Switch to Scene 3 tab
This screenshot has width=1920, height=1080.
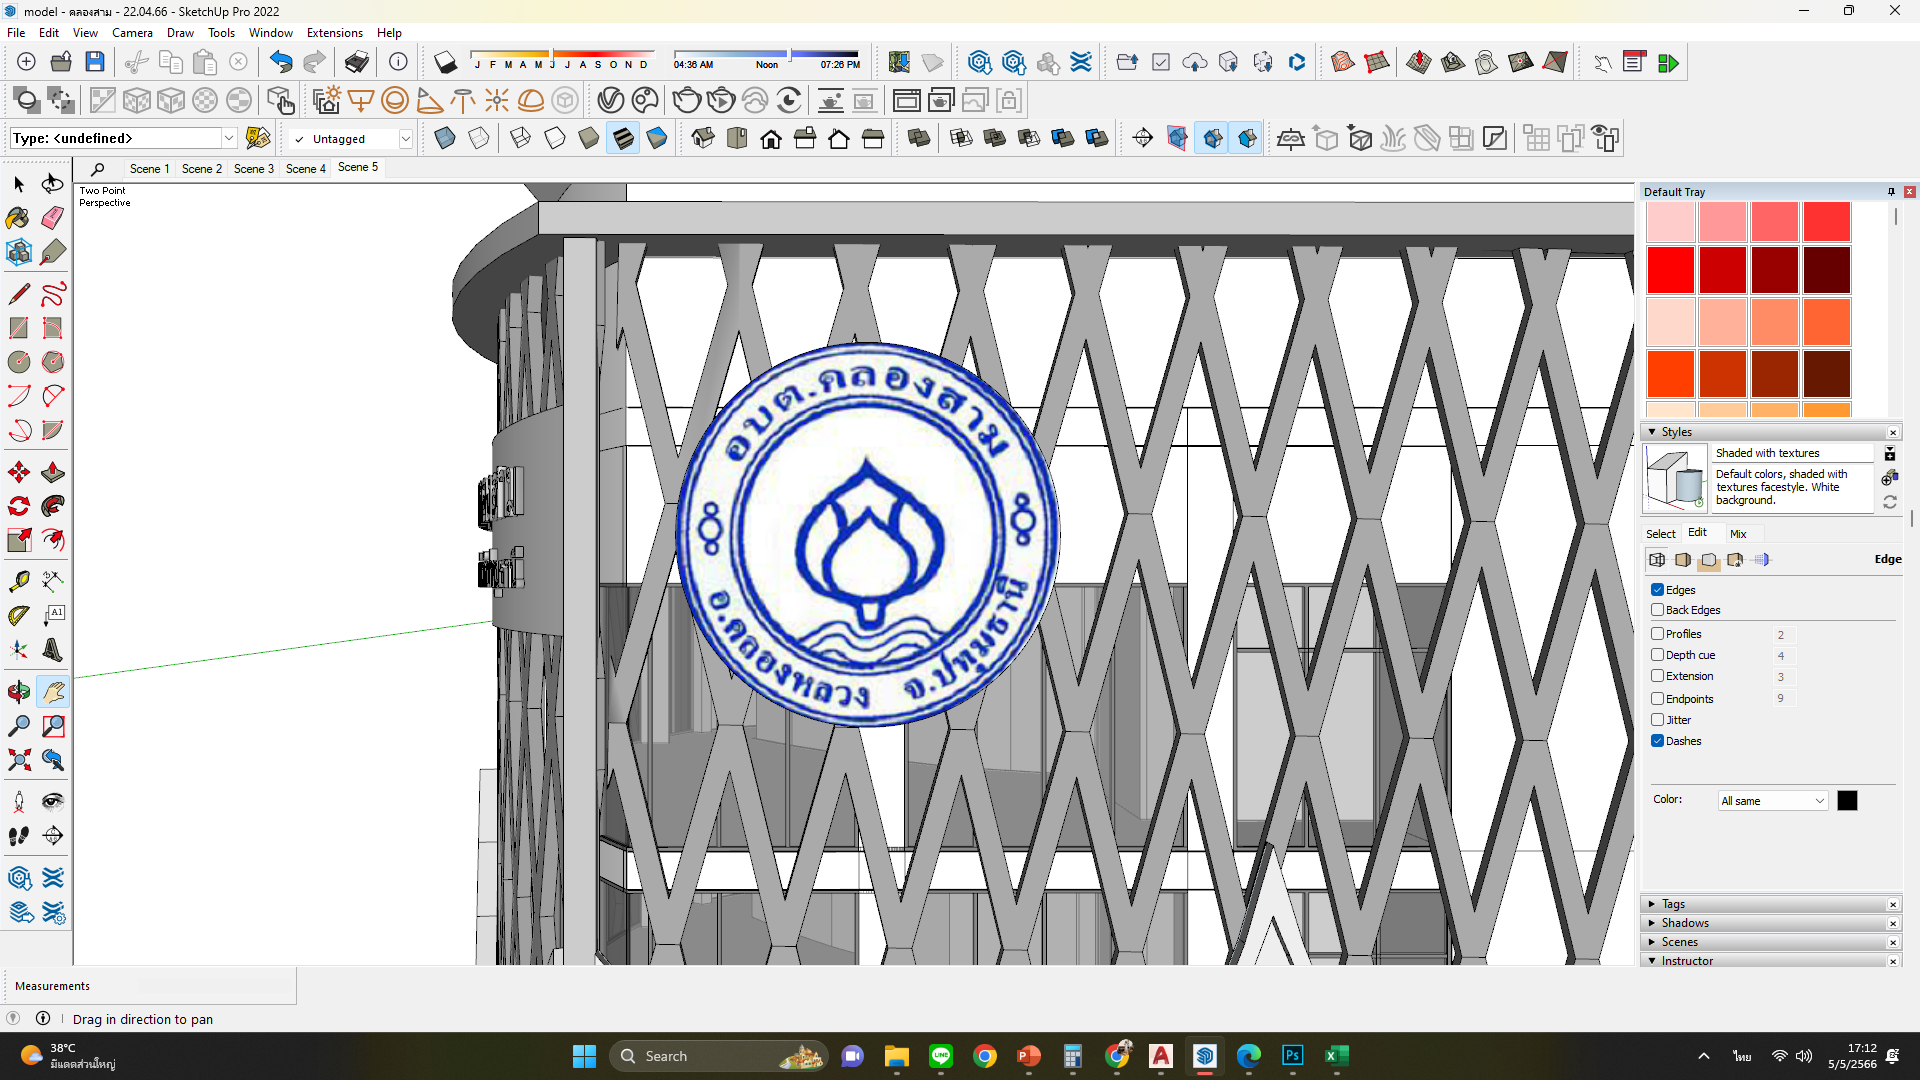[253, 169]
